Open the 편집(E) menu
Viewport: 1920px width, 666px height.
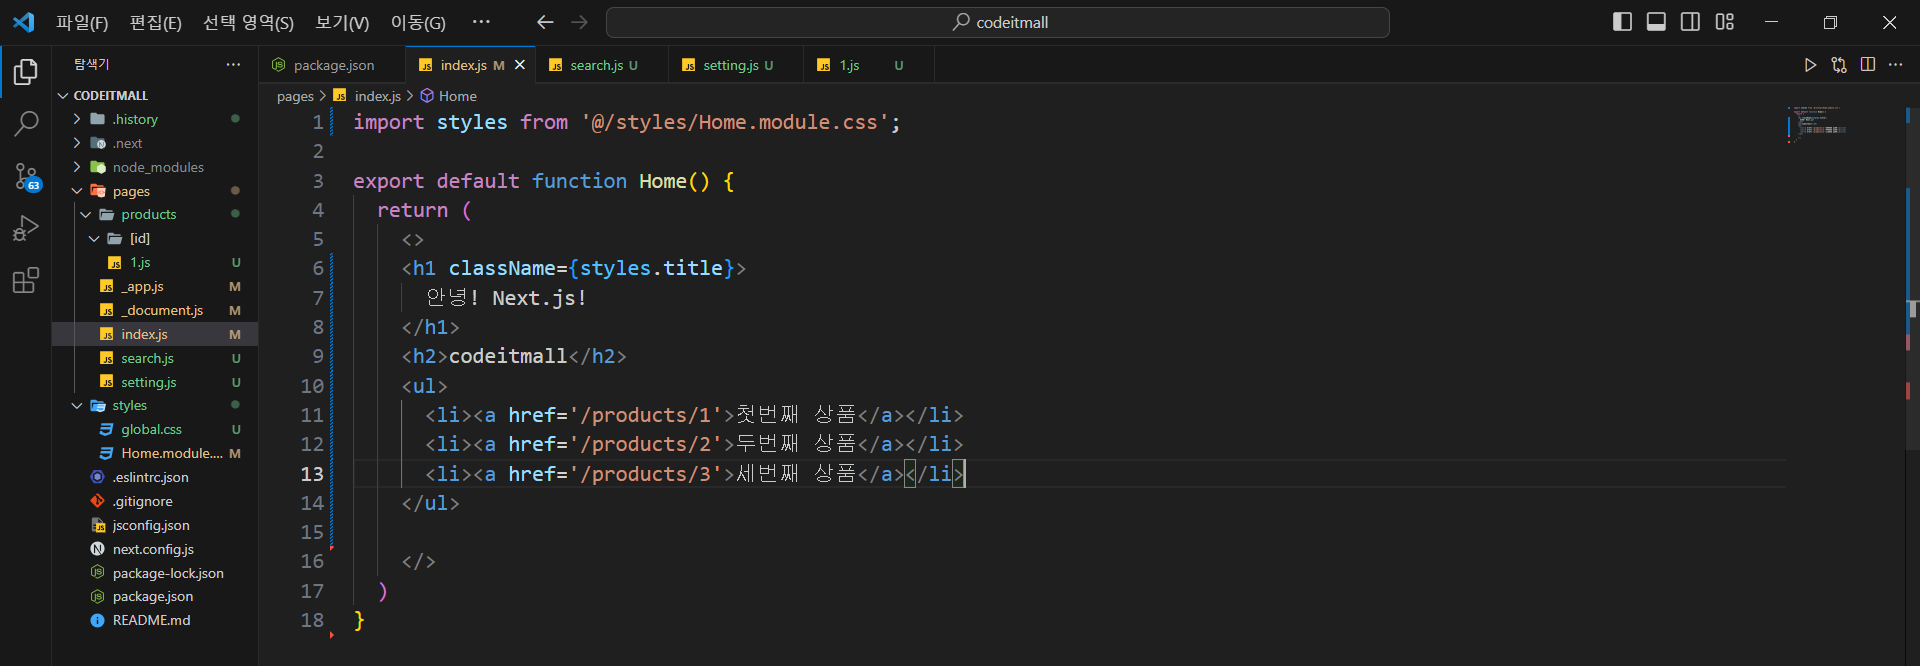pyautogui.click(x=156, y=22)
